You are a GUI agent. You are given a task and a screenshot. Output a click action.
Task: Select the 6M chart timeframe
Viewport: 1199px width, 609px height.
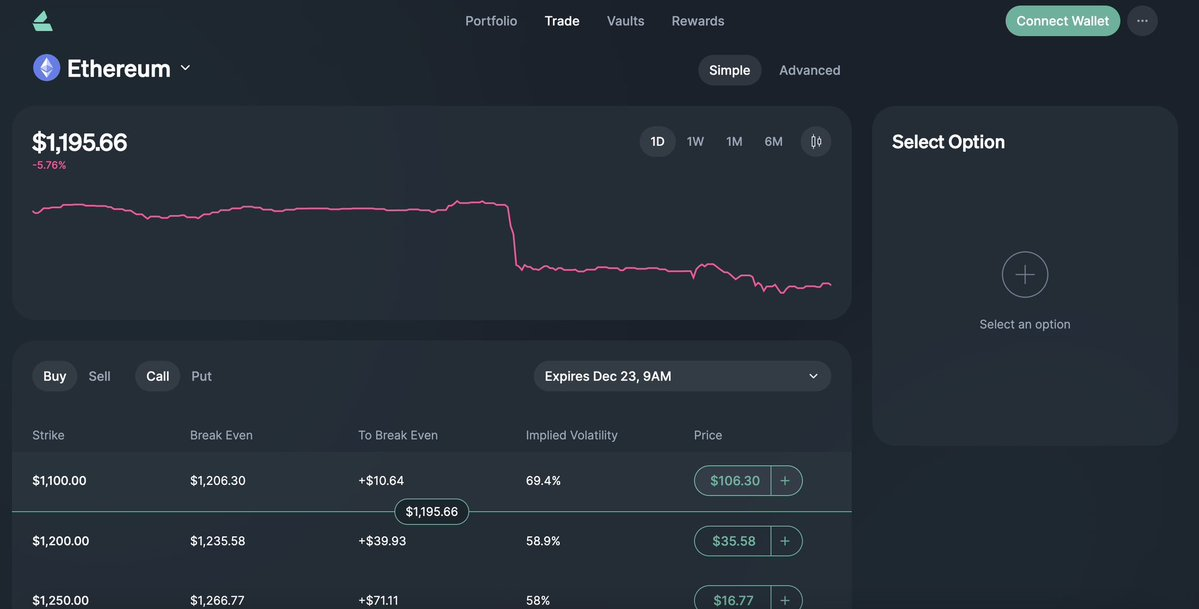click(773, 141)
